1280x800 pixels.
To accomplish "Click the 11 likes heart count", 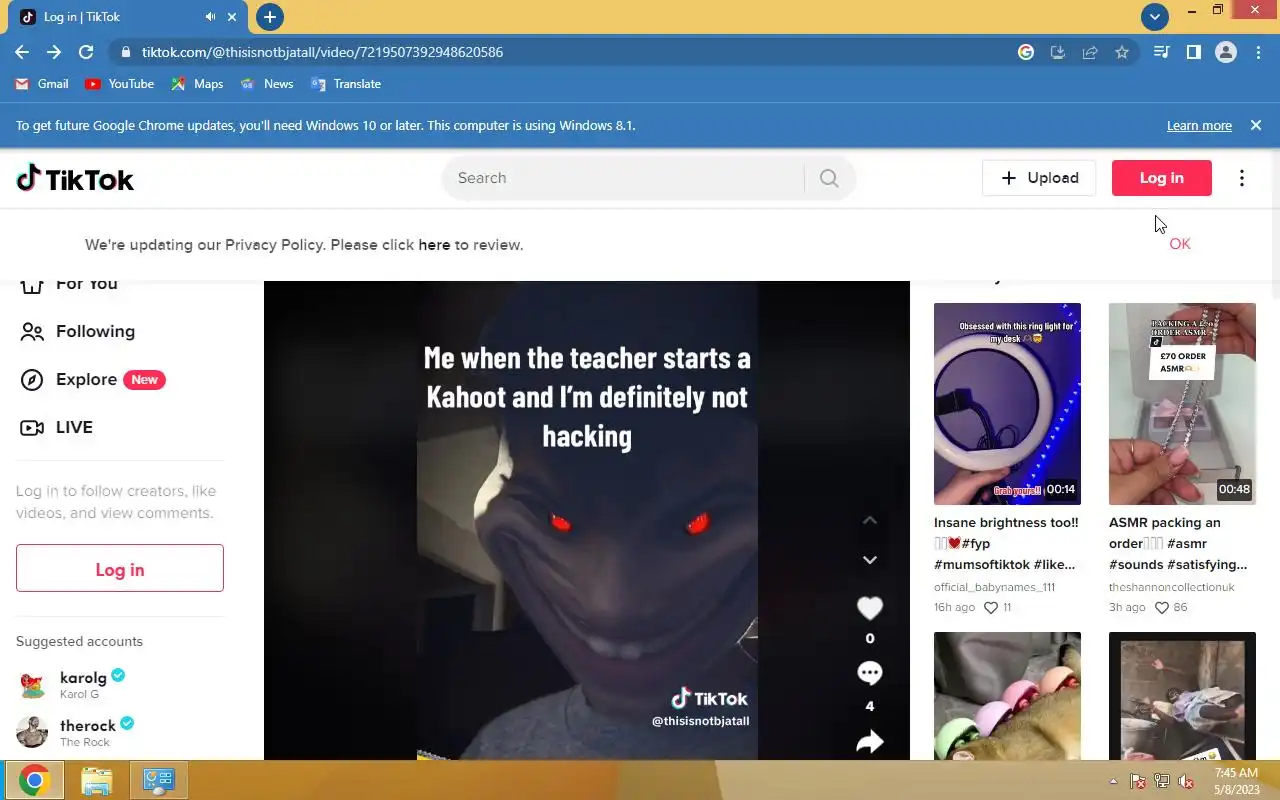I will (998, 607).
